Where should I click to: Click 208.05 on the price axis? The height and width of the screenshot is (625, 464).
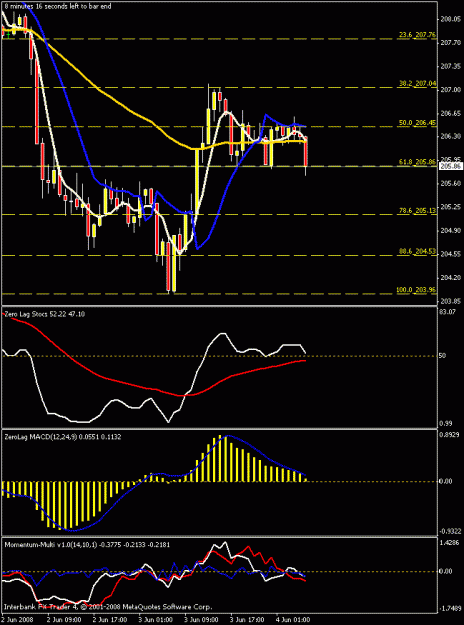point(450,19)
